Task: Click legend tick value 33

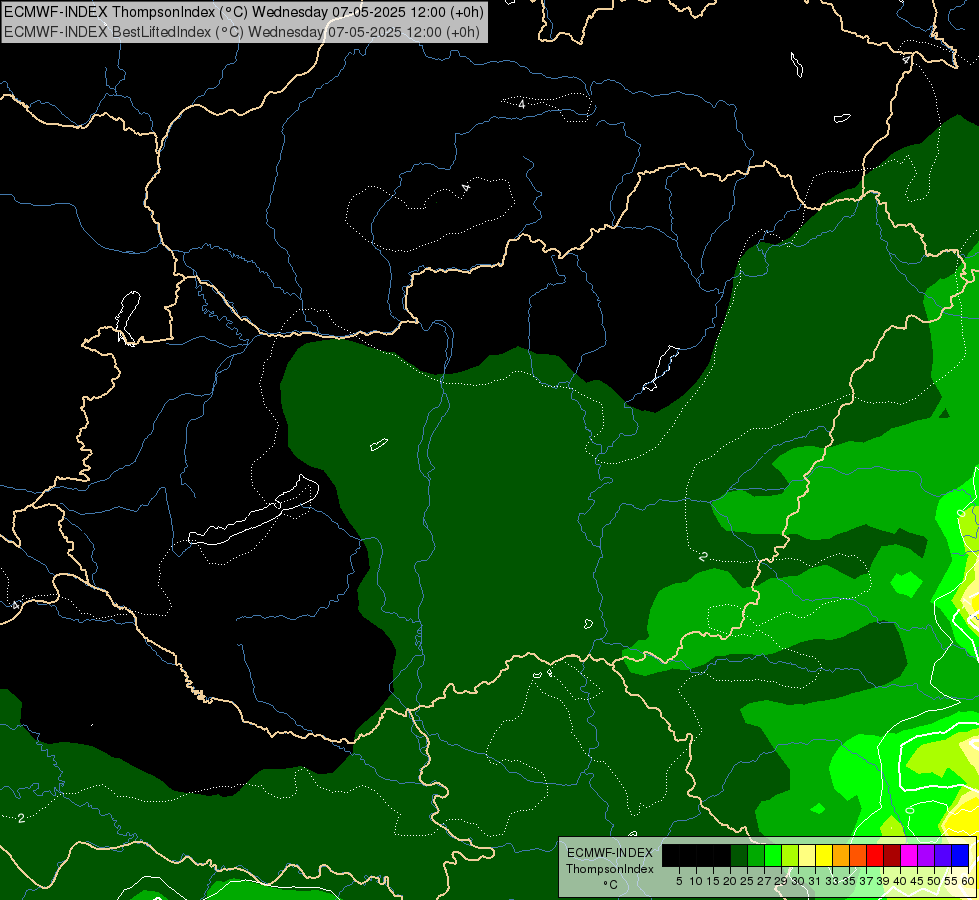Action: [832, 881]
